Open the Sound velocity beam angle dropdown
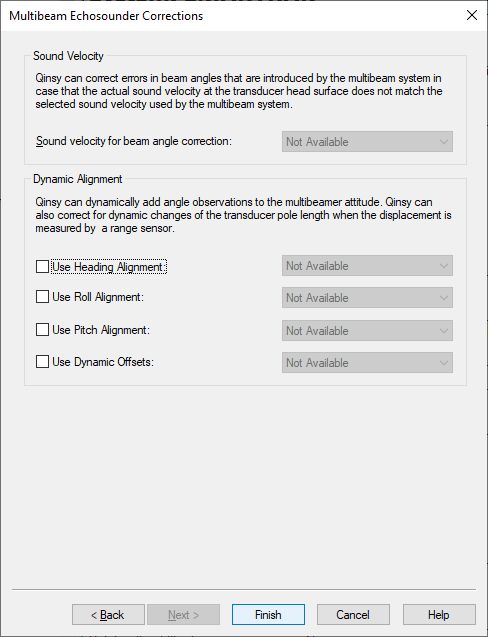Screen dimensions: 488x637 pos(367,142)
